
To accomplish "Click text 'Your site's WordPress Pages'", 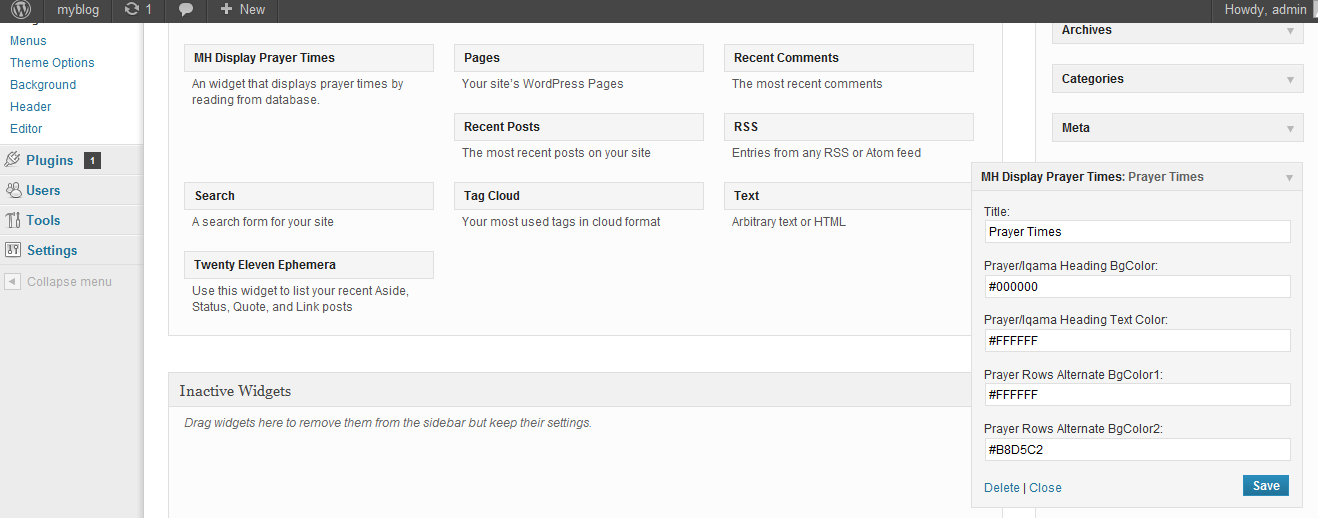I will [x=543, y=84].
